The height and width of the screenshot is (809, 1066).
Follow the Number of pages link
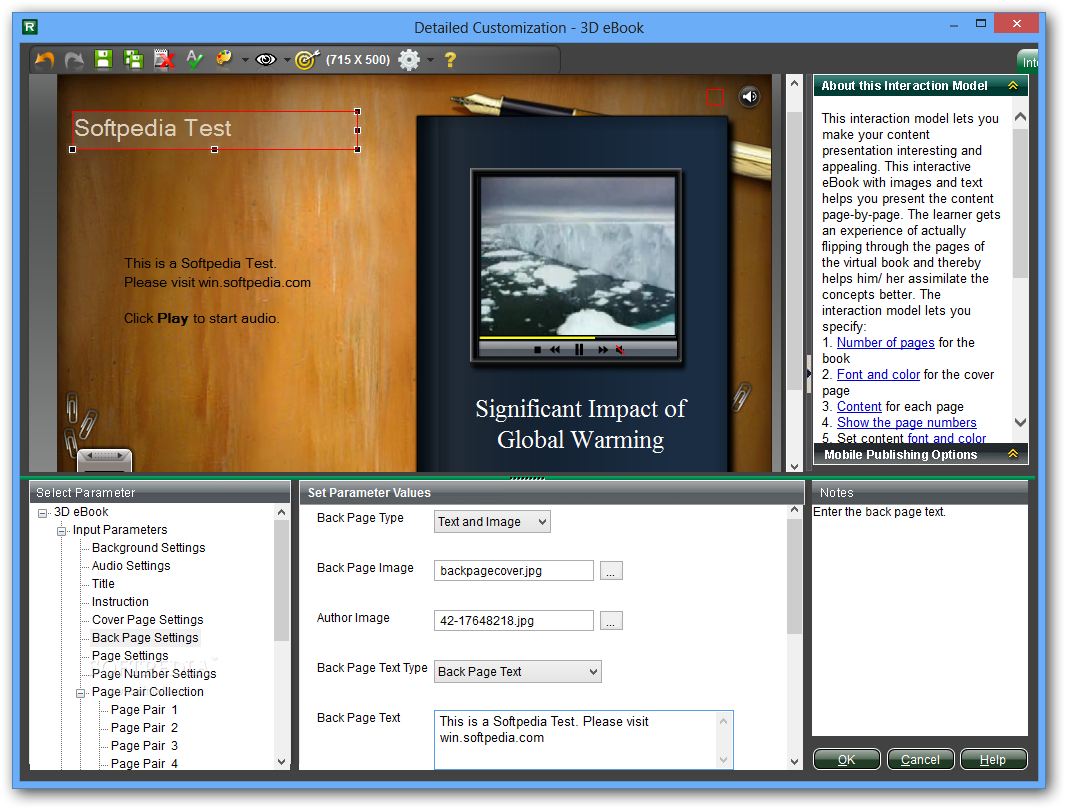885,343
